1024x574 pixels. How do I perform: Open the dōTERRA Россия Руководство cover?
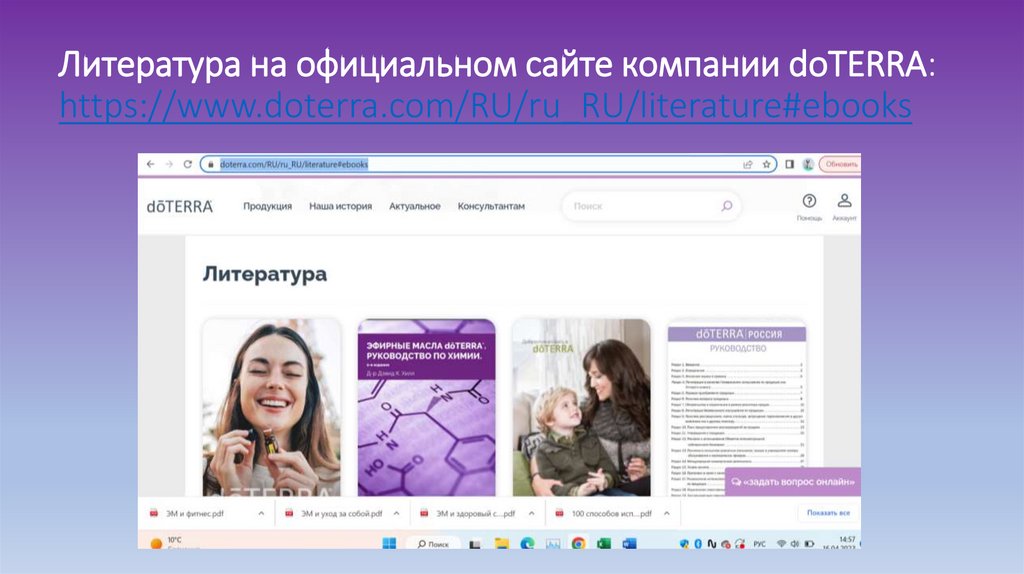click(x=737, y=407)
